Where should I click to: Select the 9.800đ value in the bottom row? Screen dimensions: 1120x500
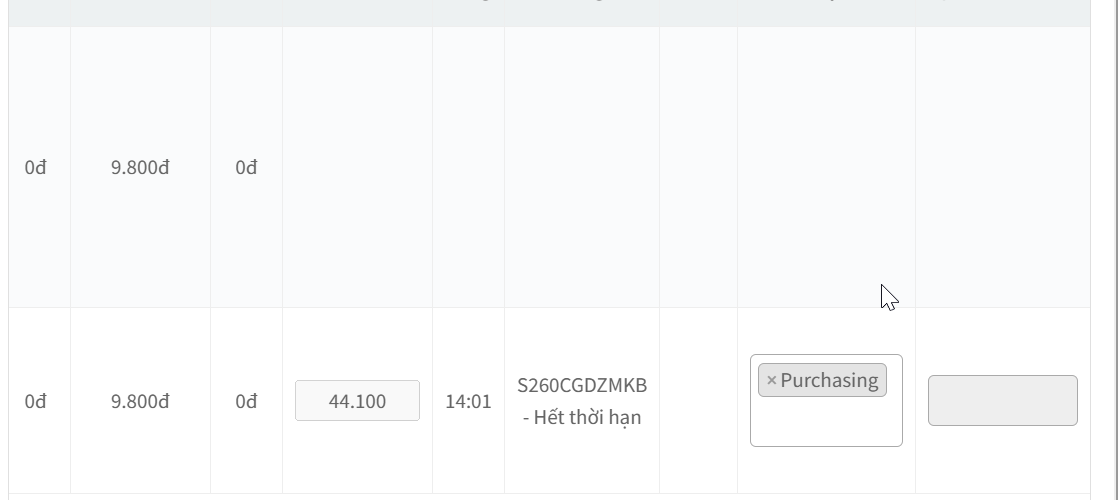click(x=140, y=402)
